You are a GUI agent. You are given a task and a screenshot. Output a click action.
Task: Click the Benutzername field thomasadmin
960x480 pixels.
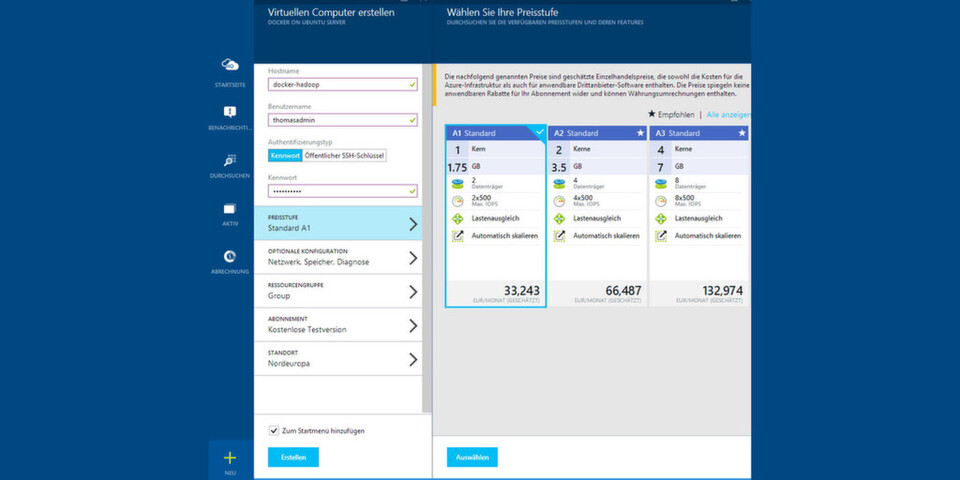tap(343, 120)
